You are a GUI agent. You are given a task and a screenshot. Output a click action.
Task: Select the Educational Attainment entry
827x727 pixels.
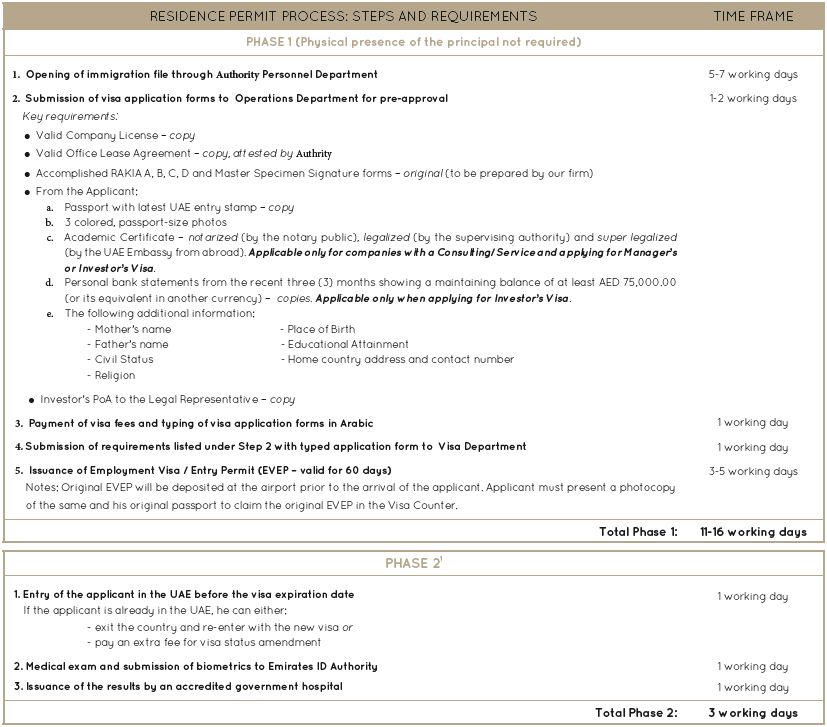pos(344,345)
